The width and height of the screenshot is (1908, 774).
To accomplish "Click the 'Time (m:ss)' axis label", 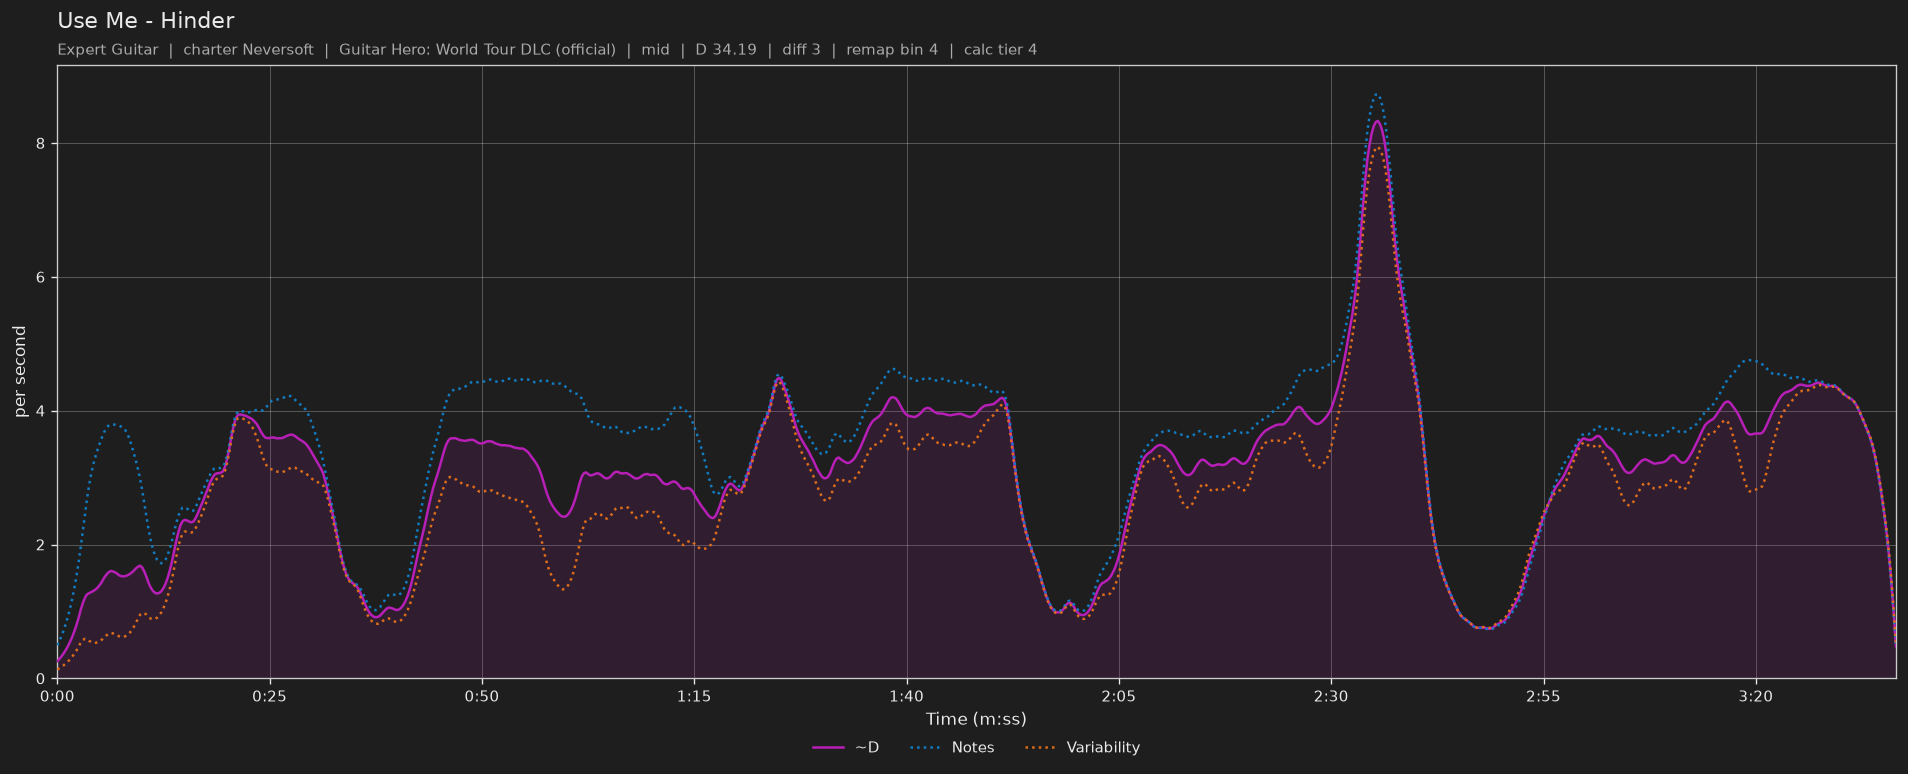I will (x=976, y=719).
